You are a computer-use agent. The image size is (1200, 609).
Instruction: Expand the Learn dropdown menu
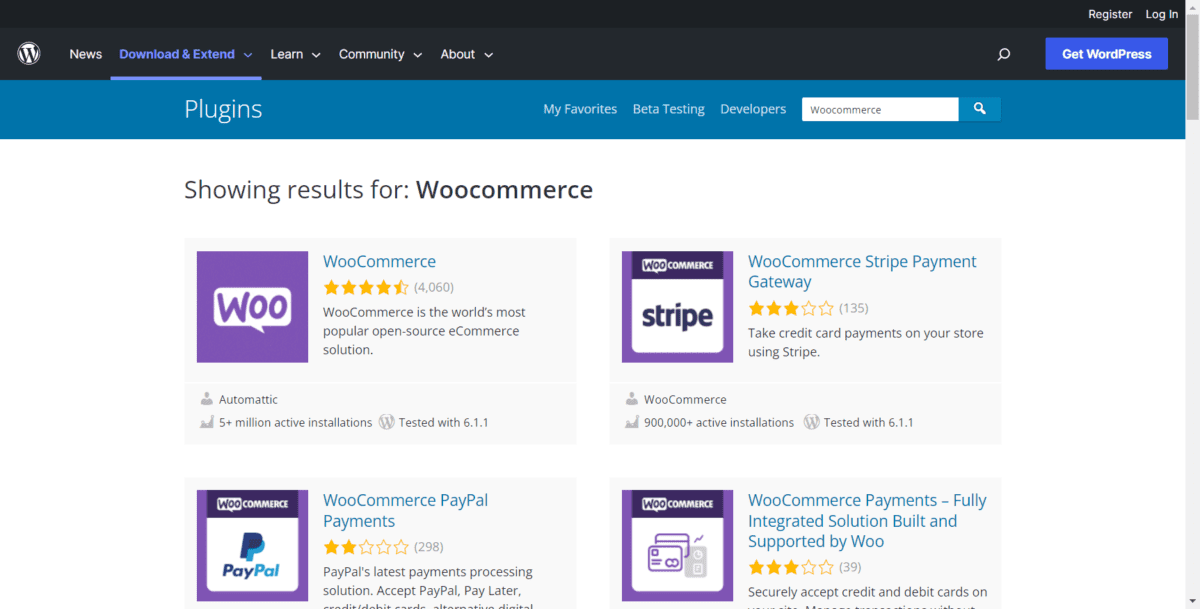point(295,54)
